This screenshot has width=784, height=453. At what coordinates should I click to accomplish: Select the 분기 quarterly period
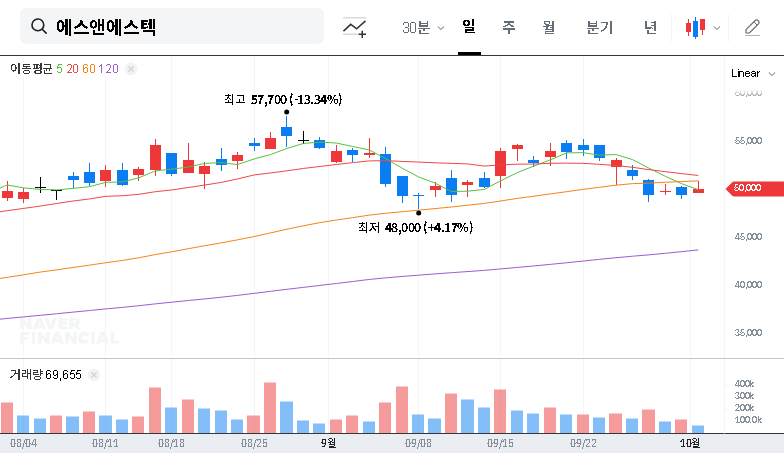599,27
